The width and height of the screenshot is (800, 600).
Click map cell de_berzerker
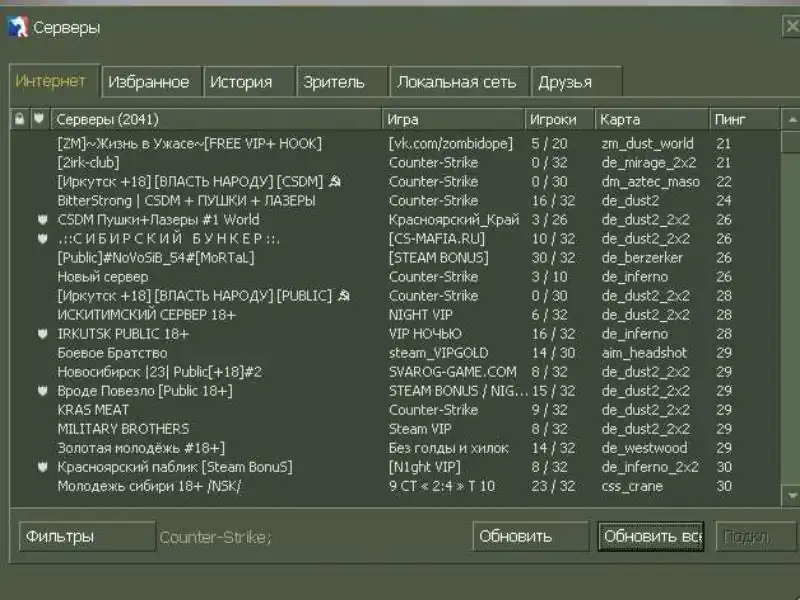(x=642, y=258)
